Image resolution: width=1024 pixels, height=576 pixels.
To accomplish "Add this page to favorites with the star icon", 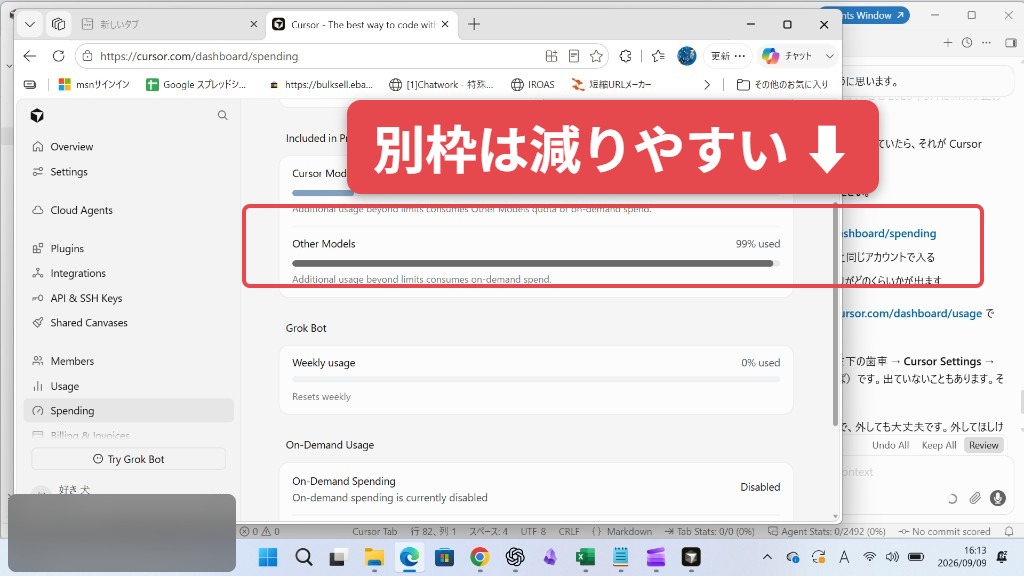I will pos(596,56).
